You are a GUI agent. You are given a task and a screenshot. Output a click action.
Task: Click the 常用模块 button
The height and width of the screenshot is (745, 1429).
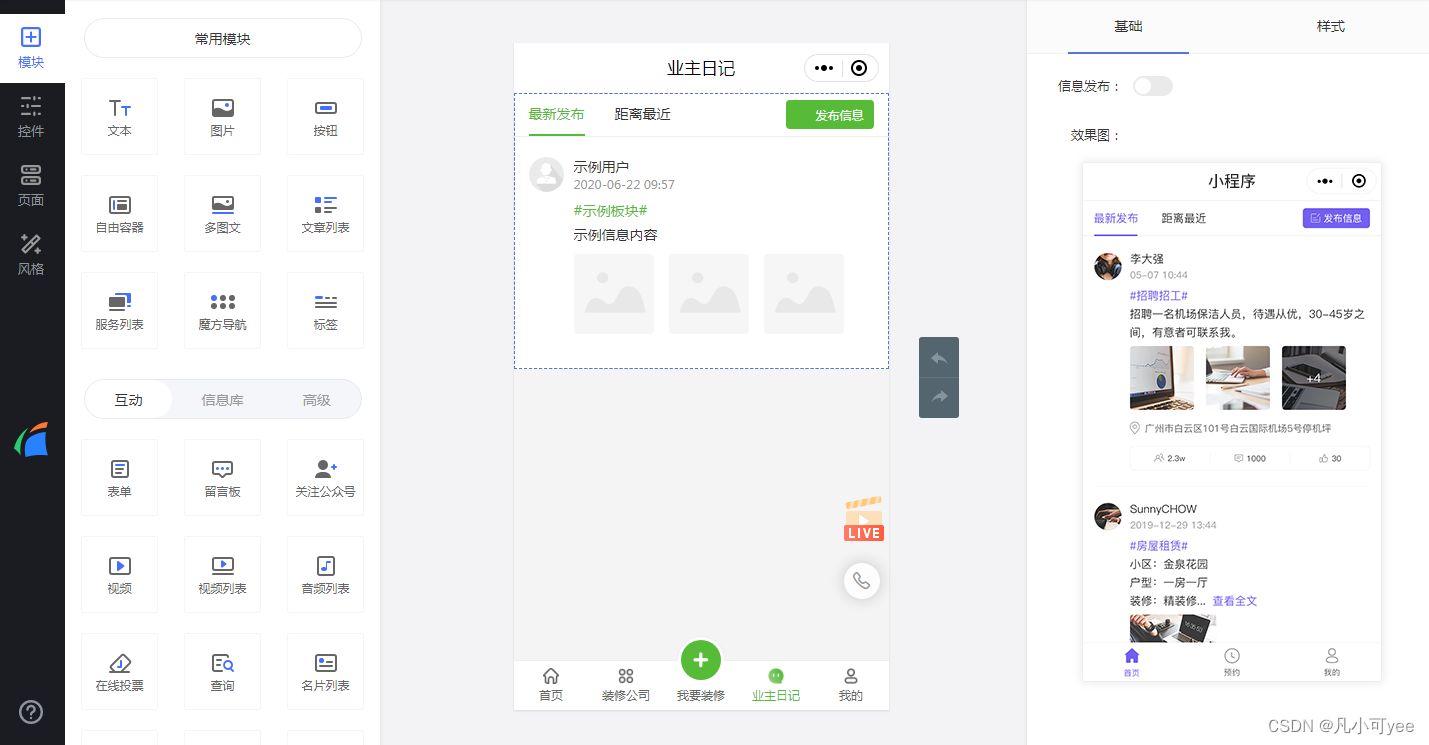[x=223, y=39]
